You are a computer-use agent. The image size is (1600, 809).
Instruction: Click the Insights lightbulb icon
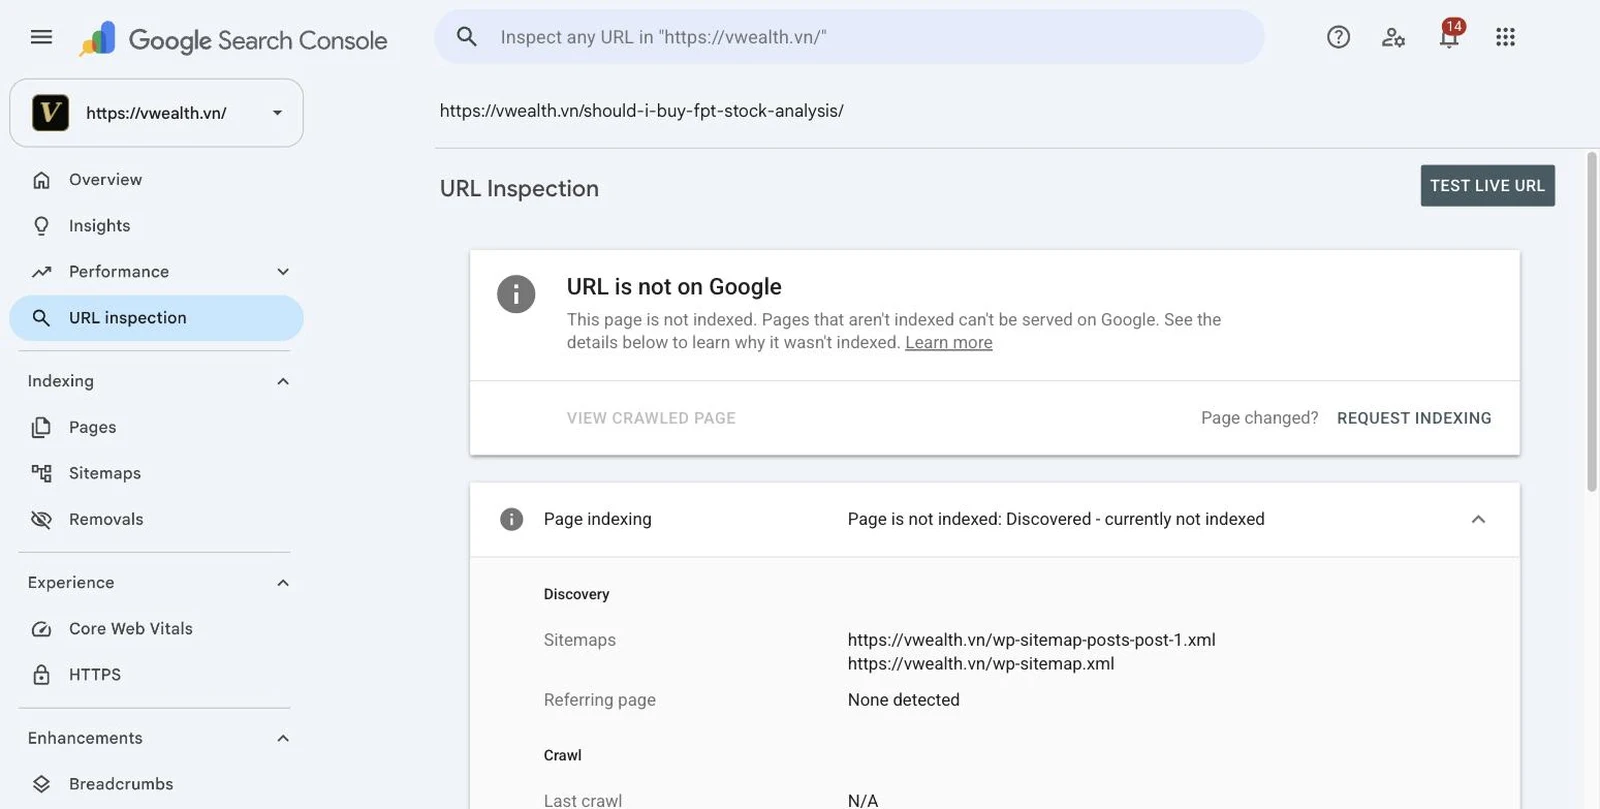click(41, 226)
